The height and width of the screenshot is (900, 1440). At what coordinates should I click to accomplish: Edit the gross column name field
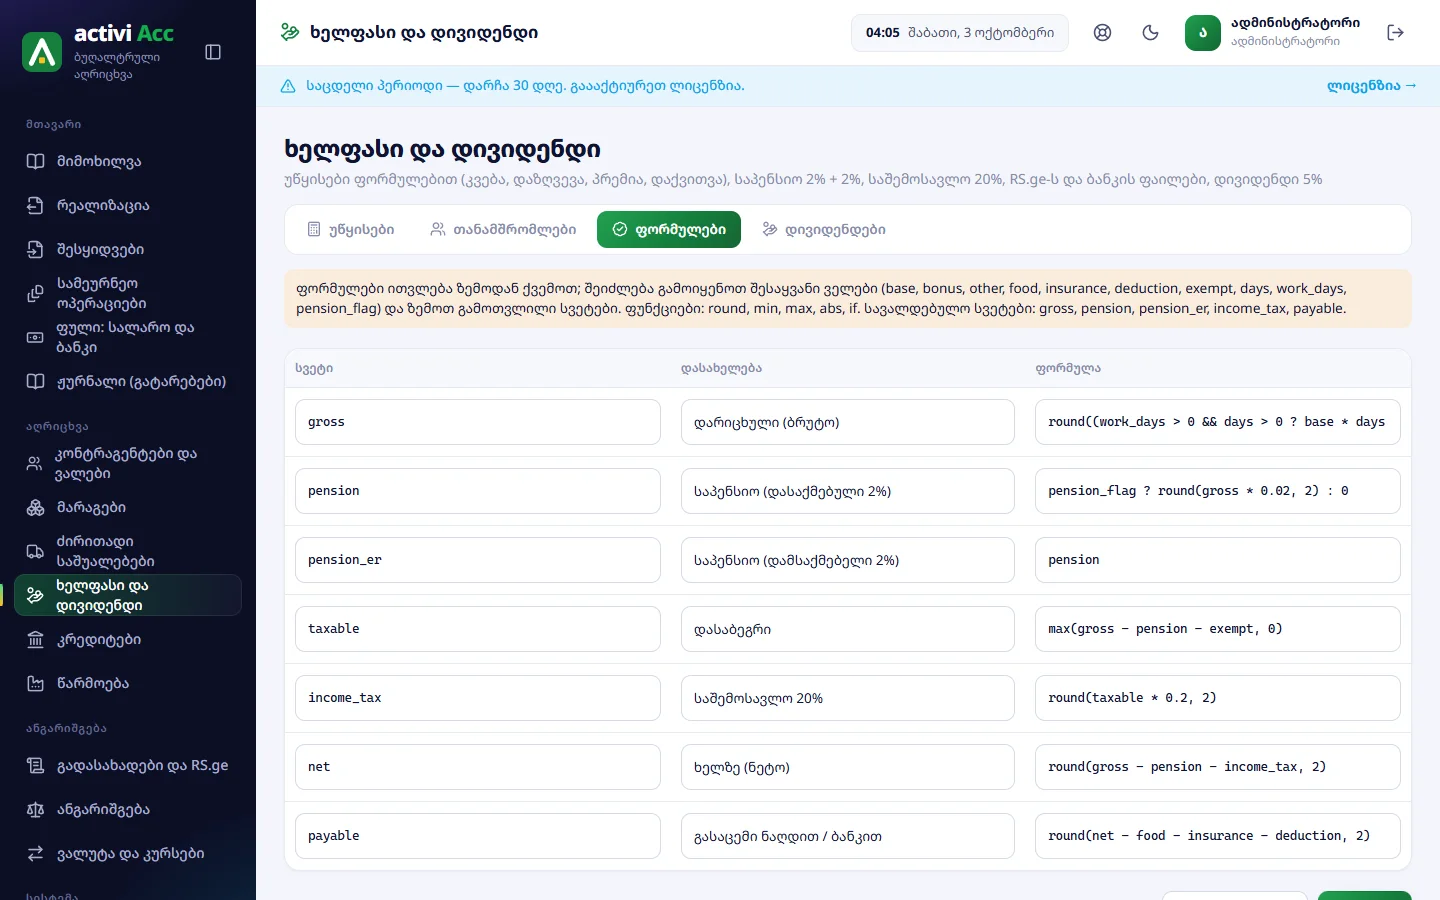478,422
